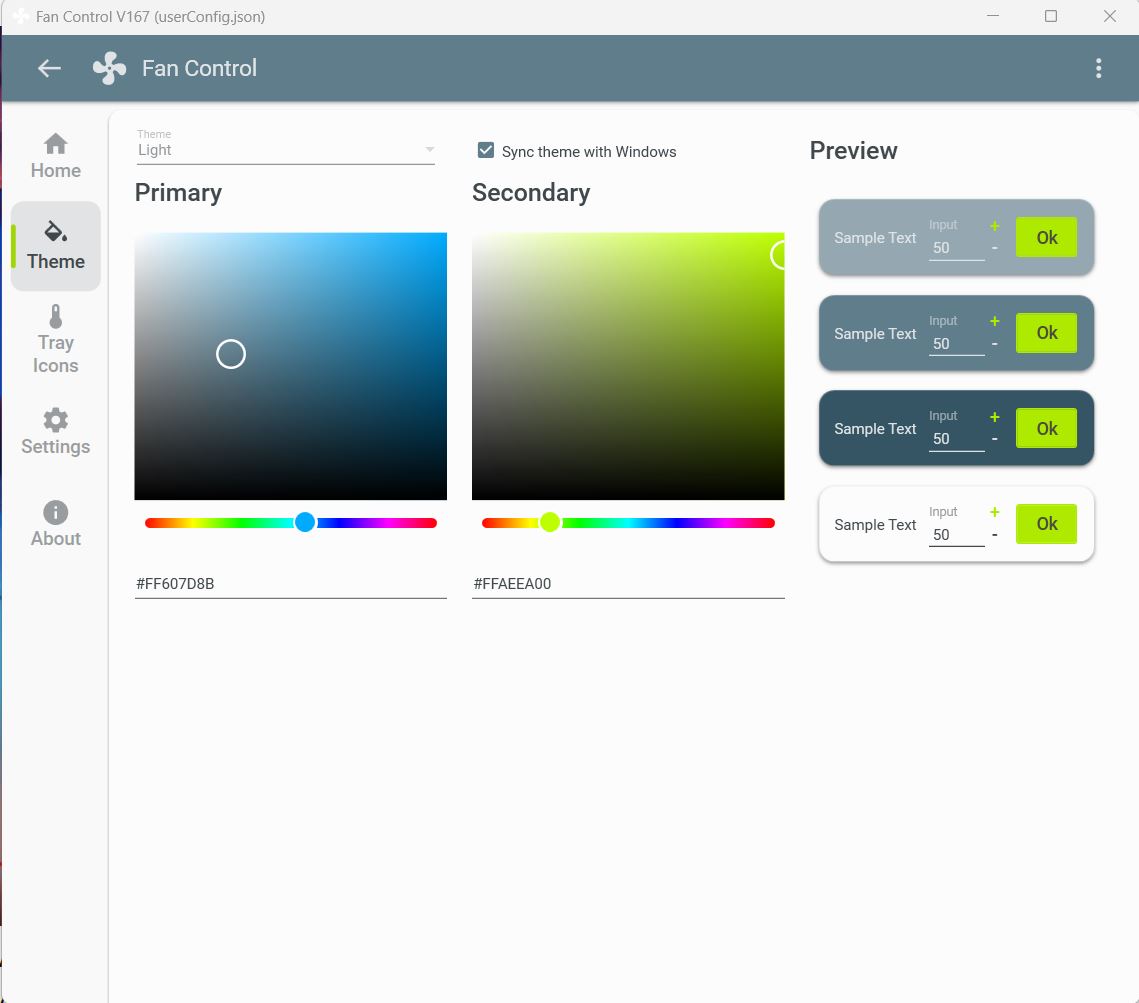Click the Secondary color picker handle
1139x1003 pixels.
coord(778,255)
